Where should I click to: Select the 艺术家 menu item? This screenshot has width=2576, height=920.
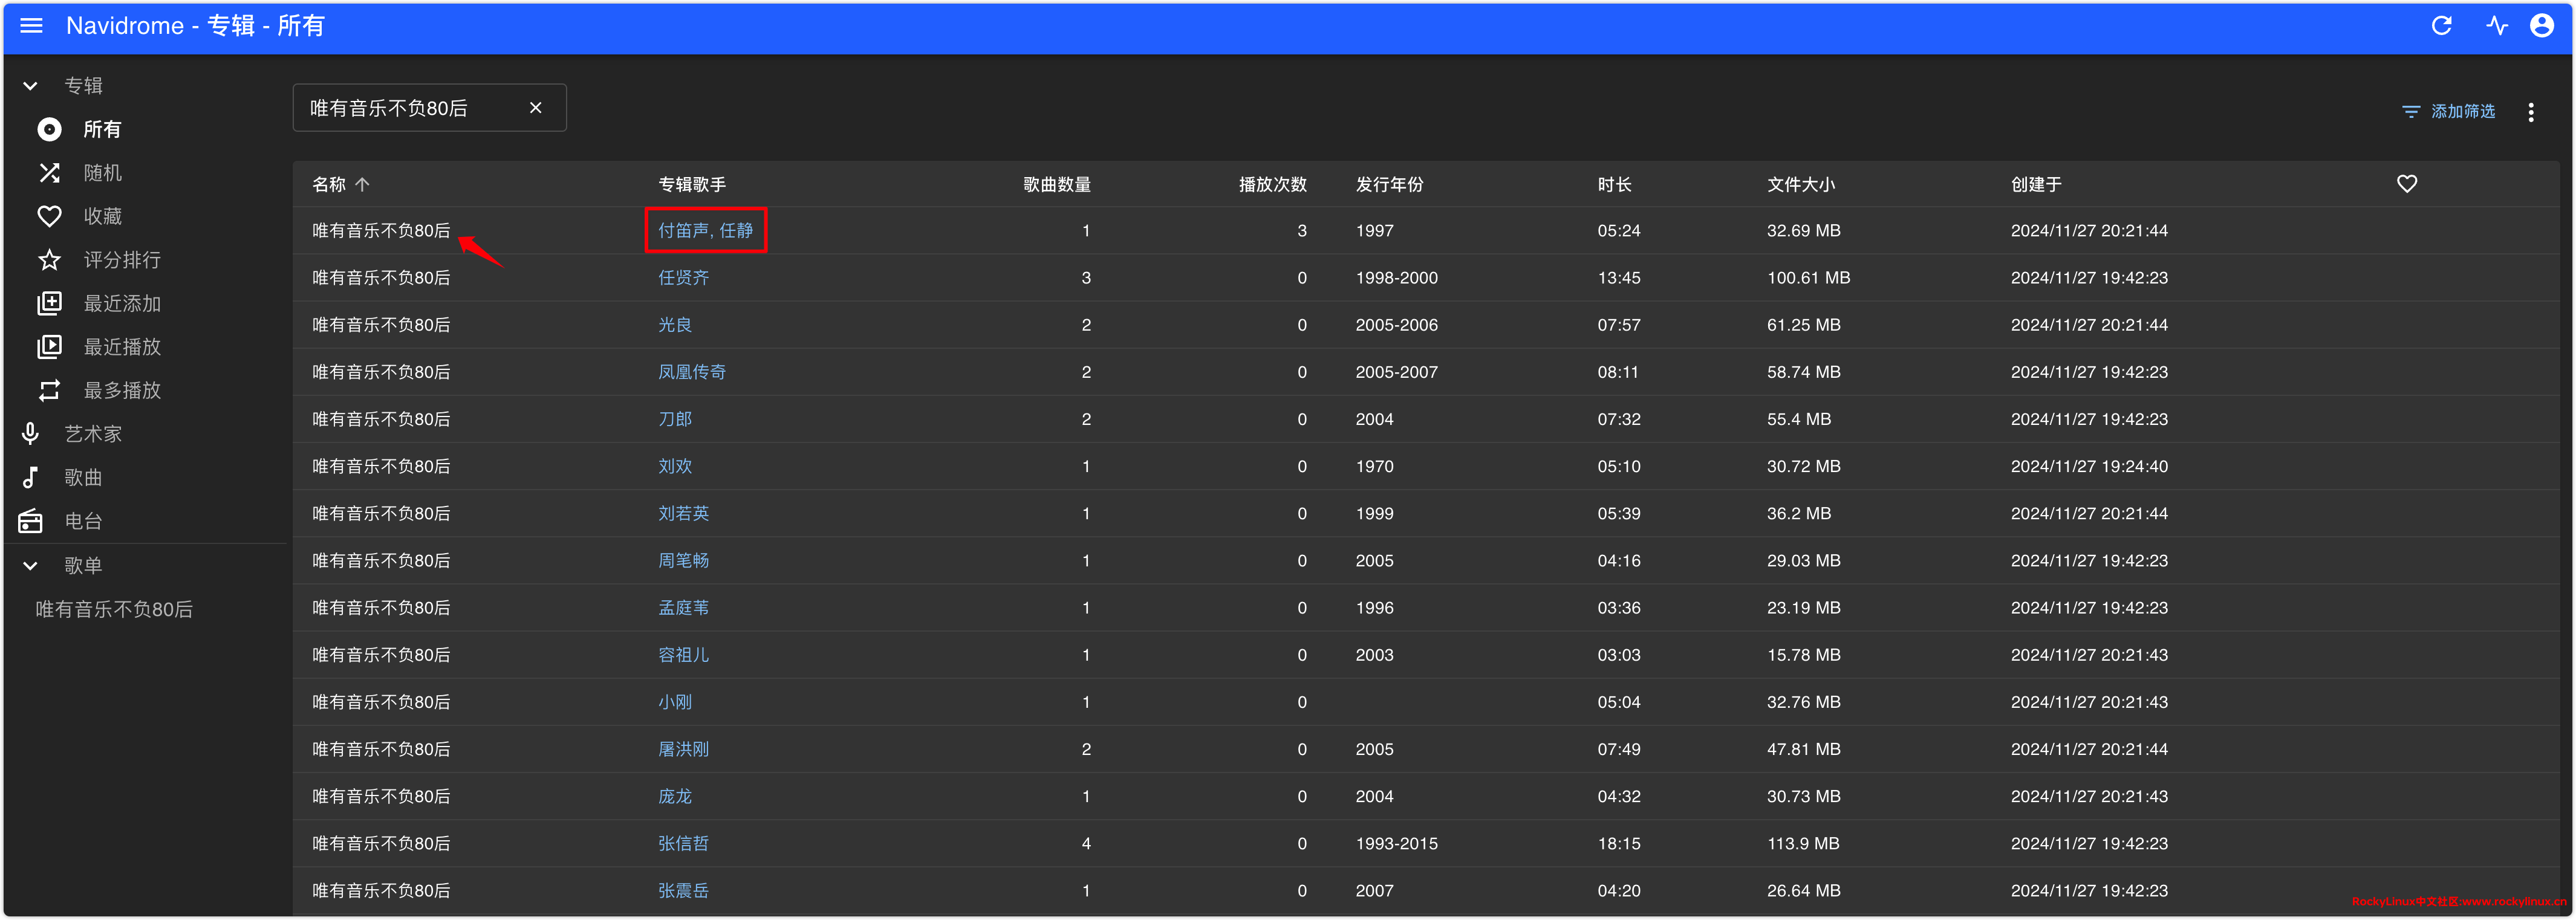pos(92,434)
